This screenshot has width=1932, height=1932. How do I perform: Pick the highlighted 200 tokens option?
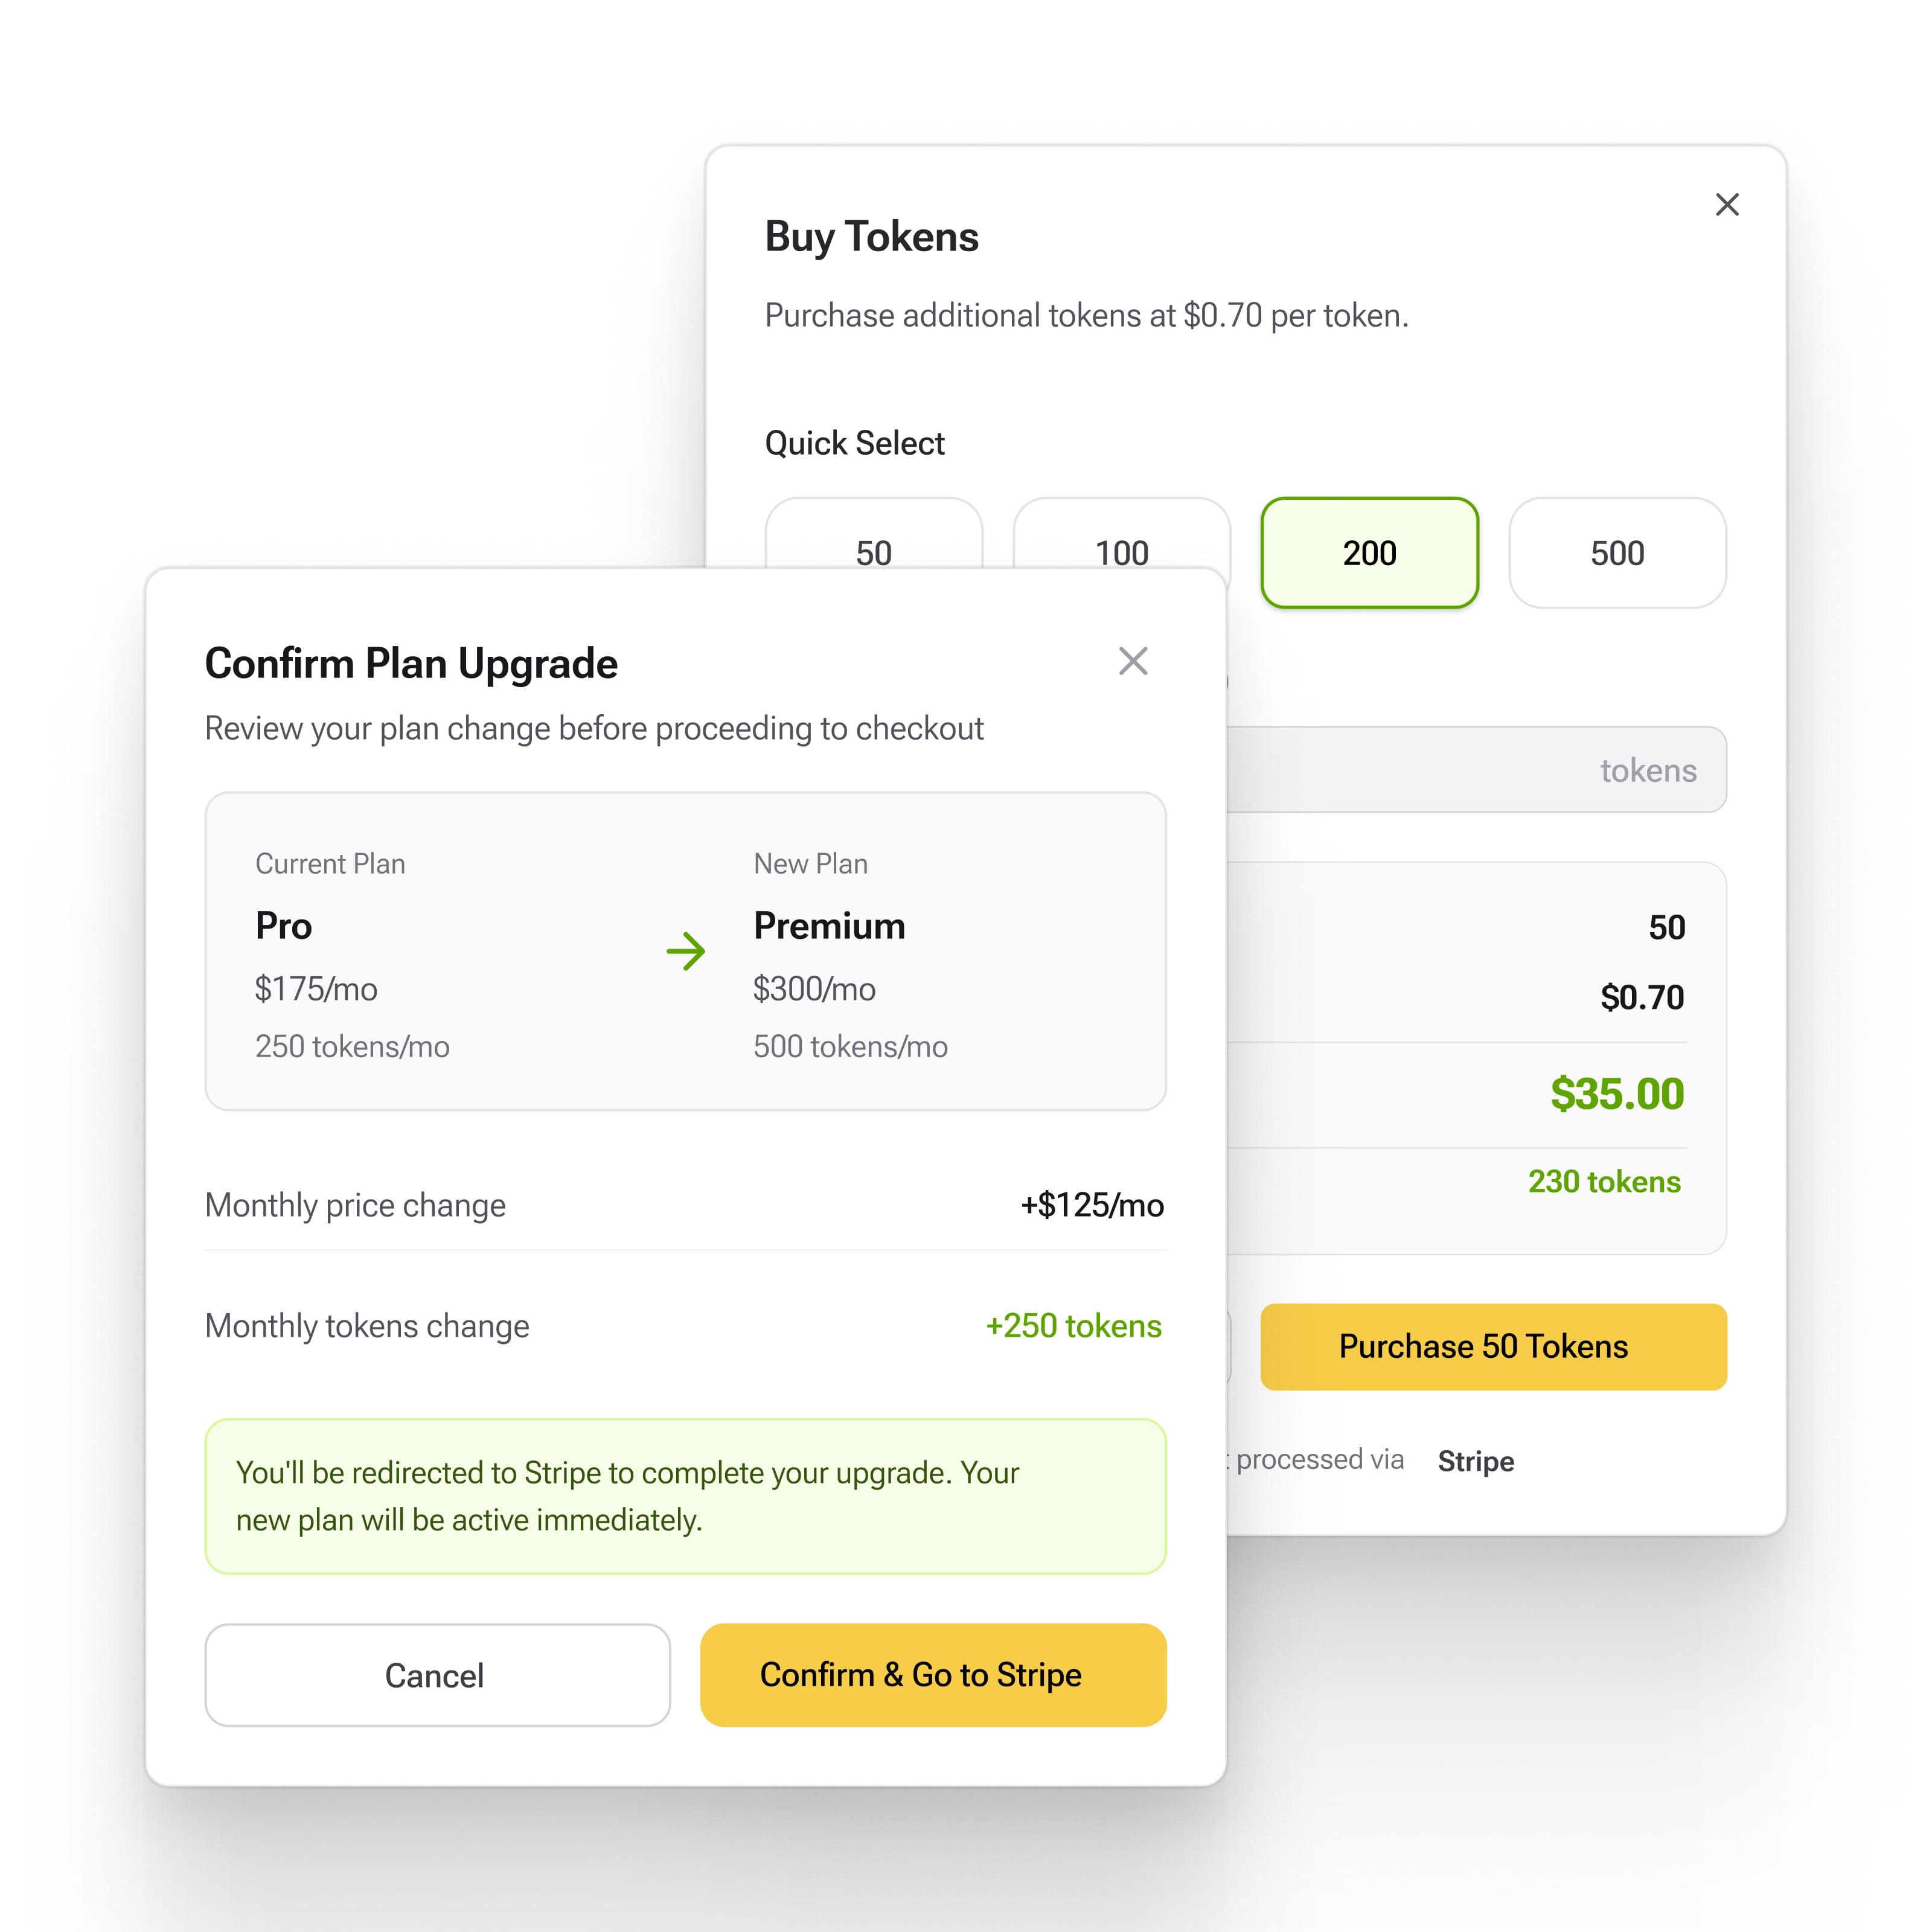pos(1369,553)
